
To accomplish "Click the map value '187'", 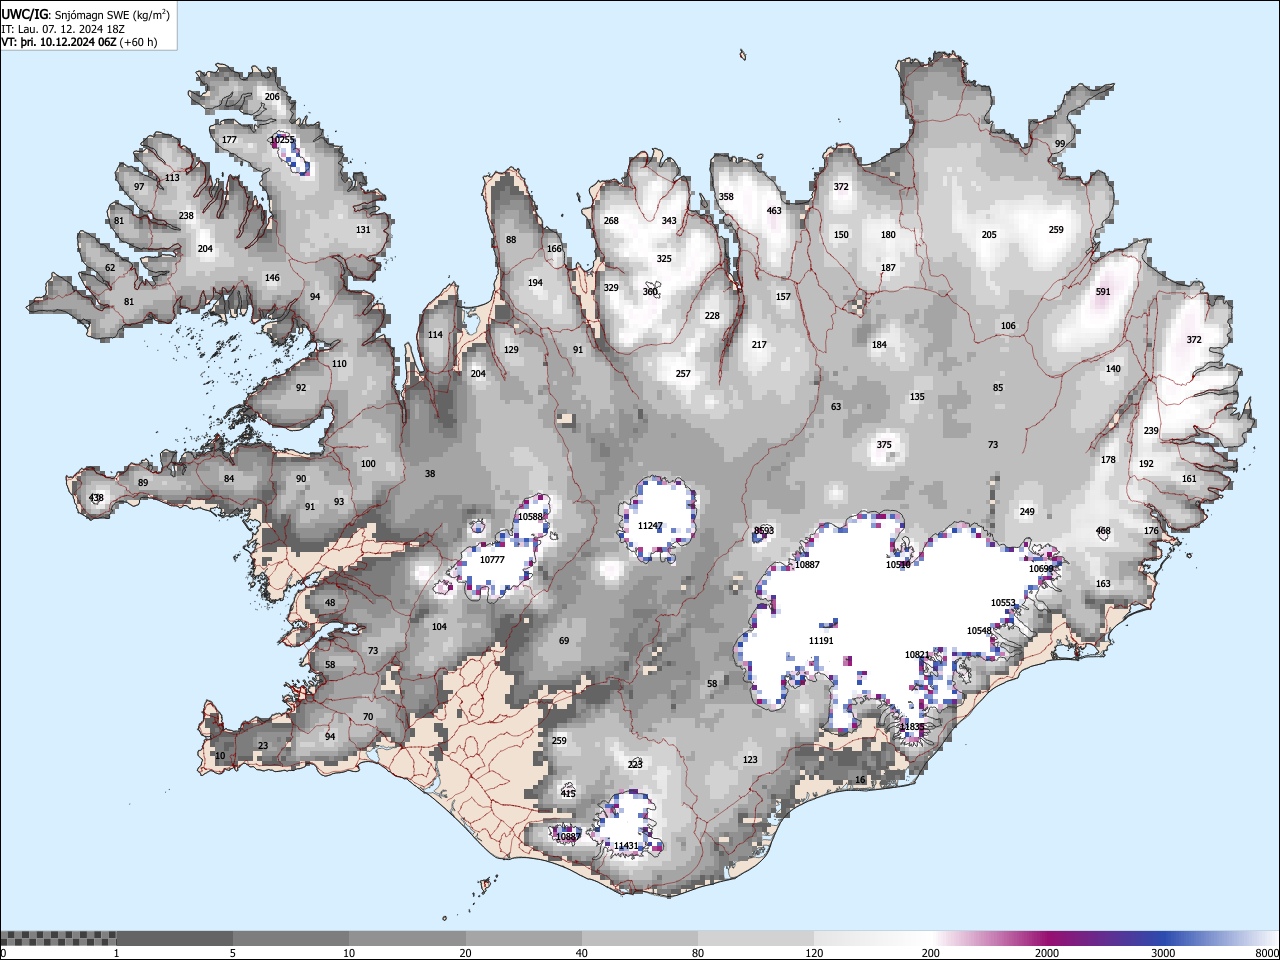I will (x=888, y=268).
